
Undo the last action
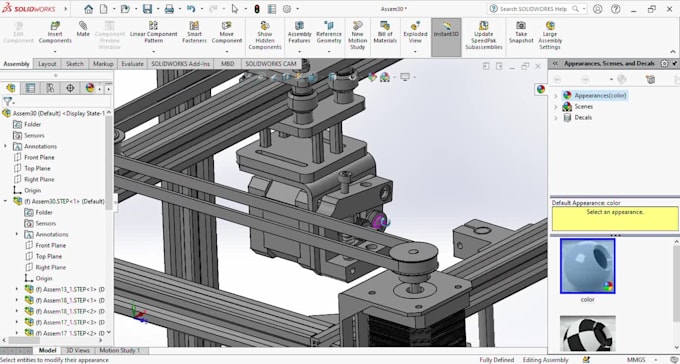pyautogui.click(x=191, y=9)
